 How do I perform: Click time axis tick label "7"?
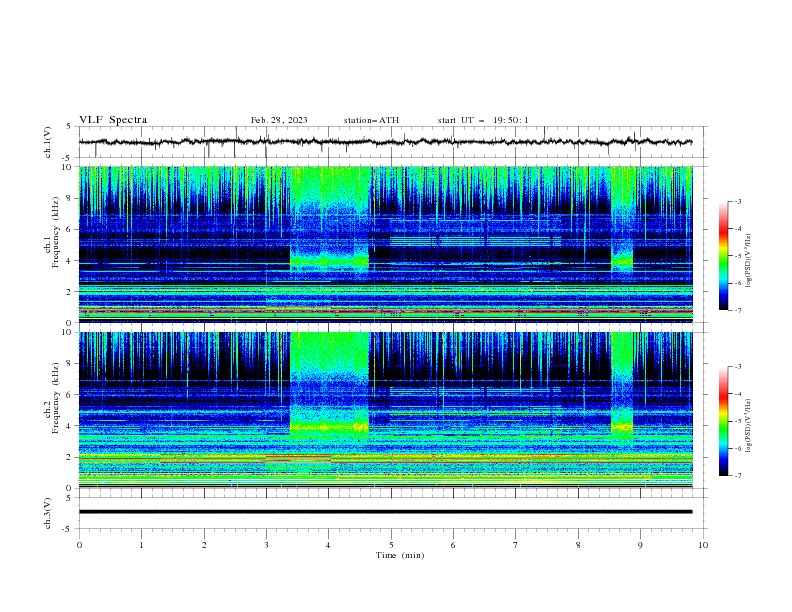pos(516,545)
